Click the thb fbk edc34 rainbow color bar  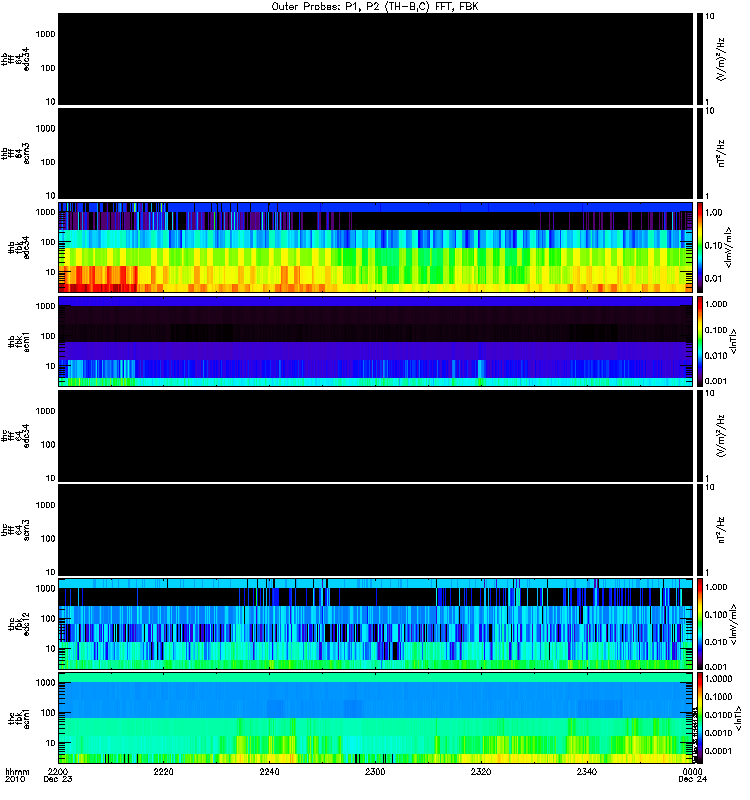point(699,247)
